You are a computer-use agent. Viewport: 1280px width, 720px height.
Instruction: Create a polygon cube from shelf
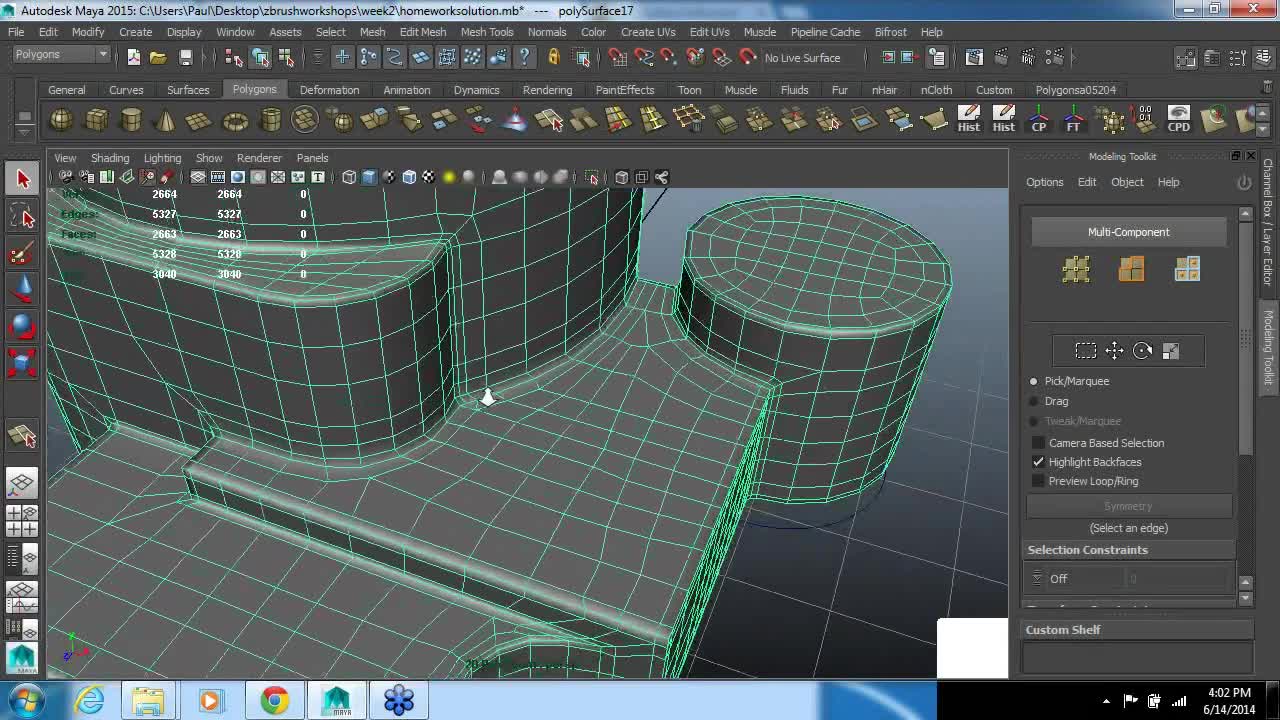click(96, 121)
